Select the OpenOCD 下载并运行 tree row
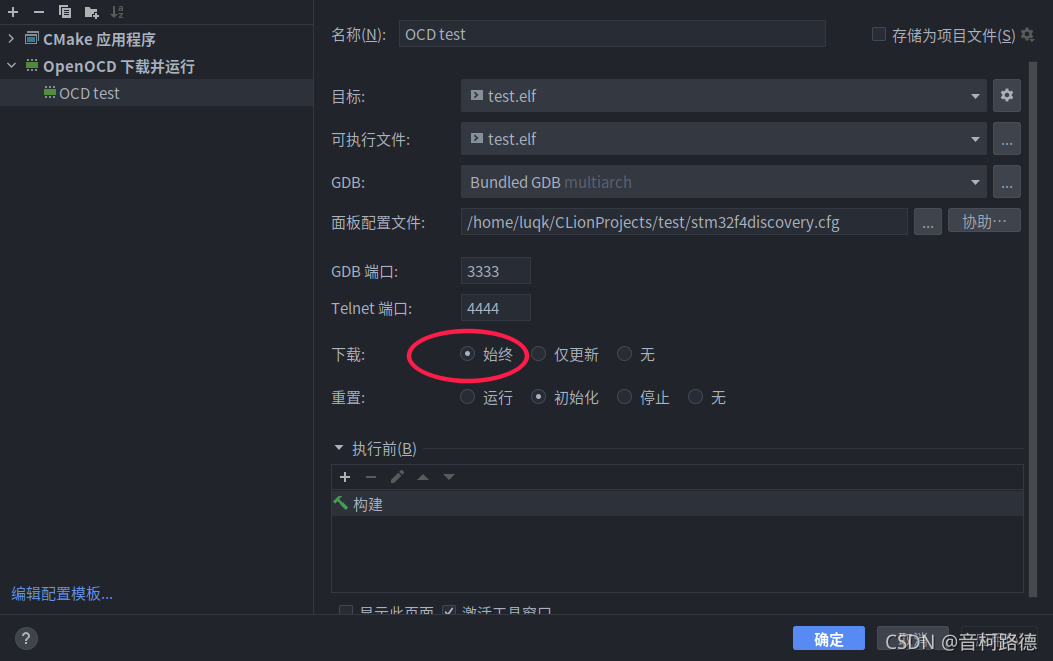Viewport: 1053px width, 661px height. [156, 66]
